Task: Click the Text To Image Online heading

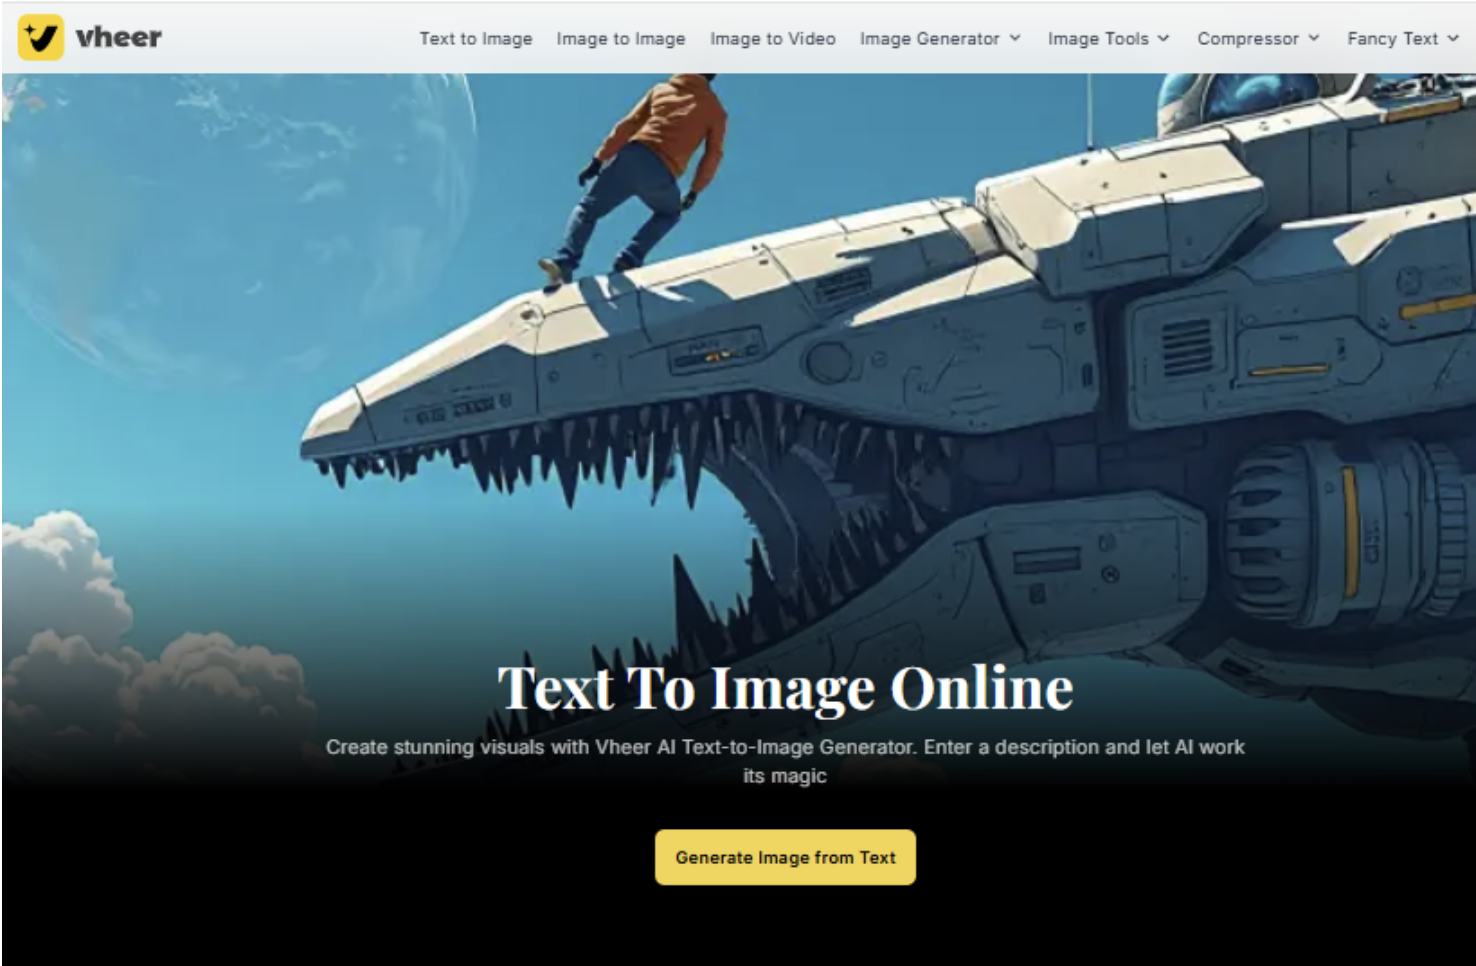Action: (x=785, y=688)
